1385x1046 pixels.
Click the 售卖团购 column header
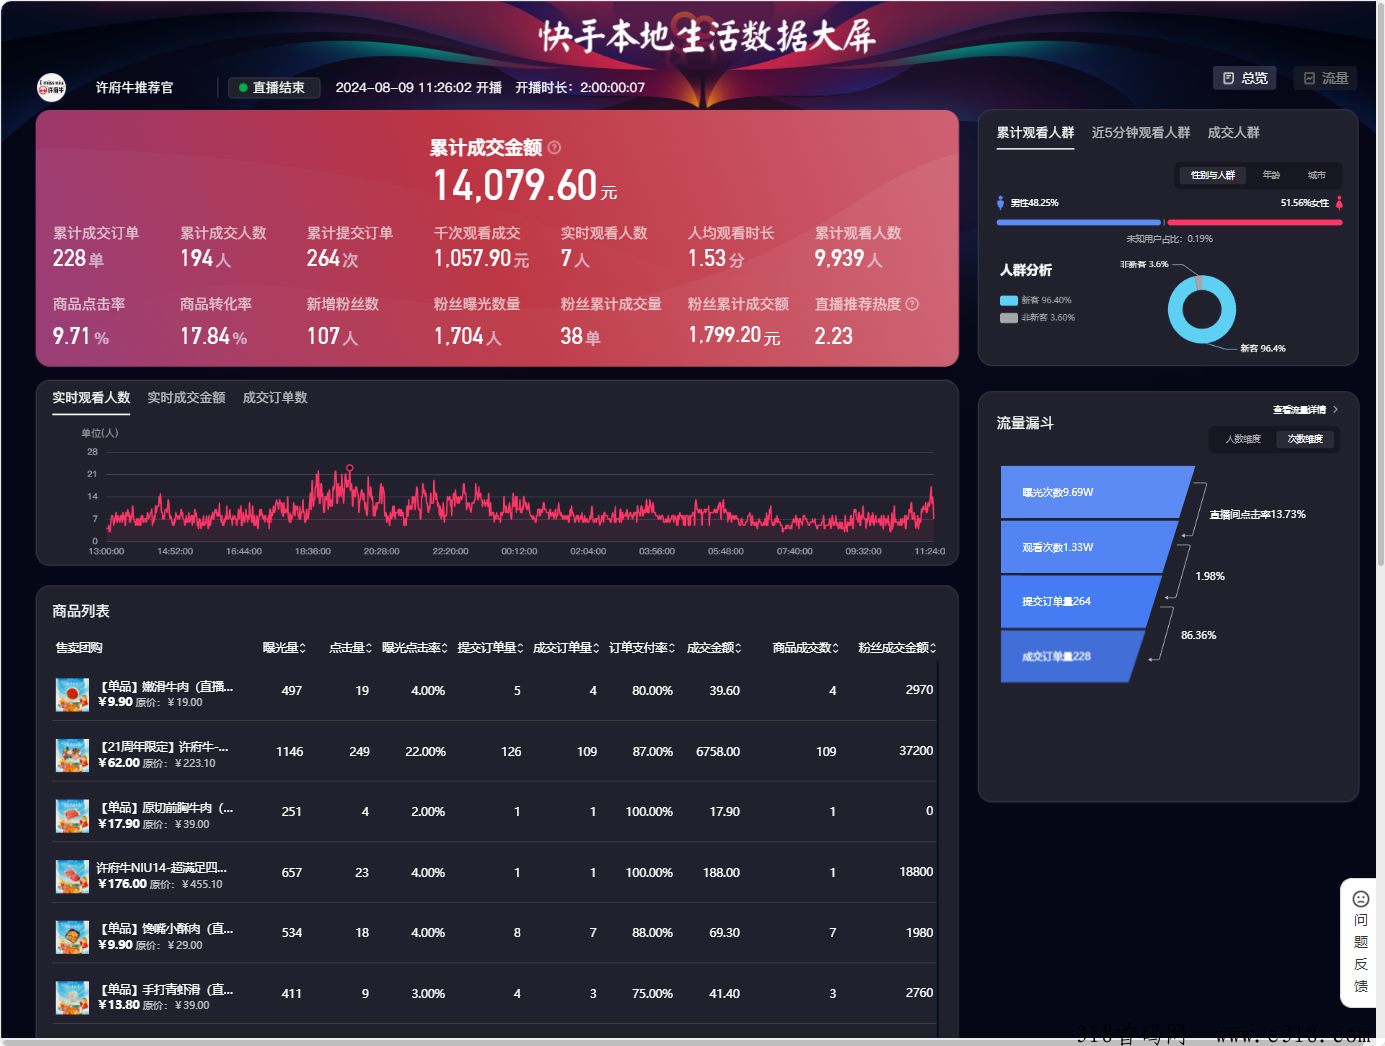[x=79, y=648]
